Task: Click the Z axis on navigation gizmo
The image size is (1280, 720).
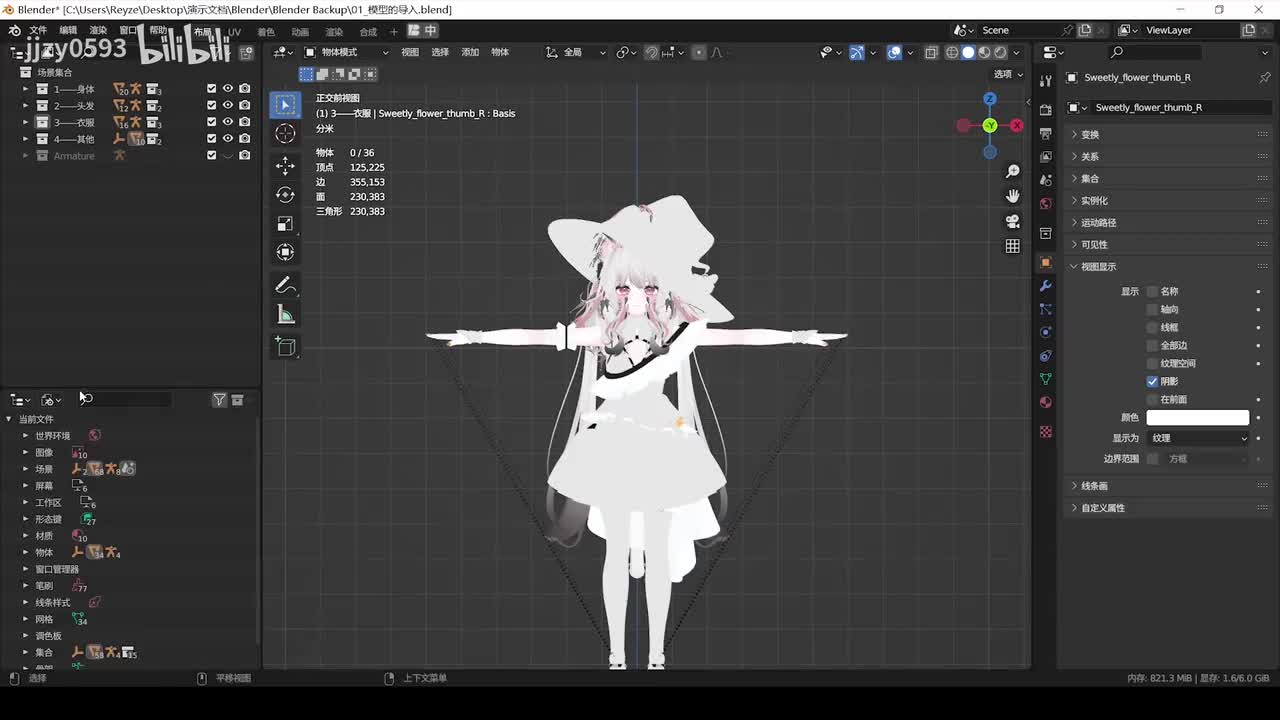Action: tap(989, 99)
